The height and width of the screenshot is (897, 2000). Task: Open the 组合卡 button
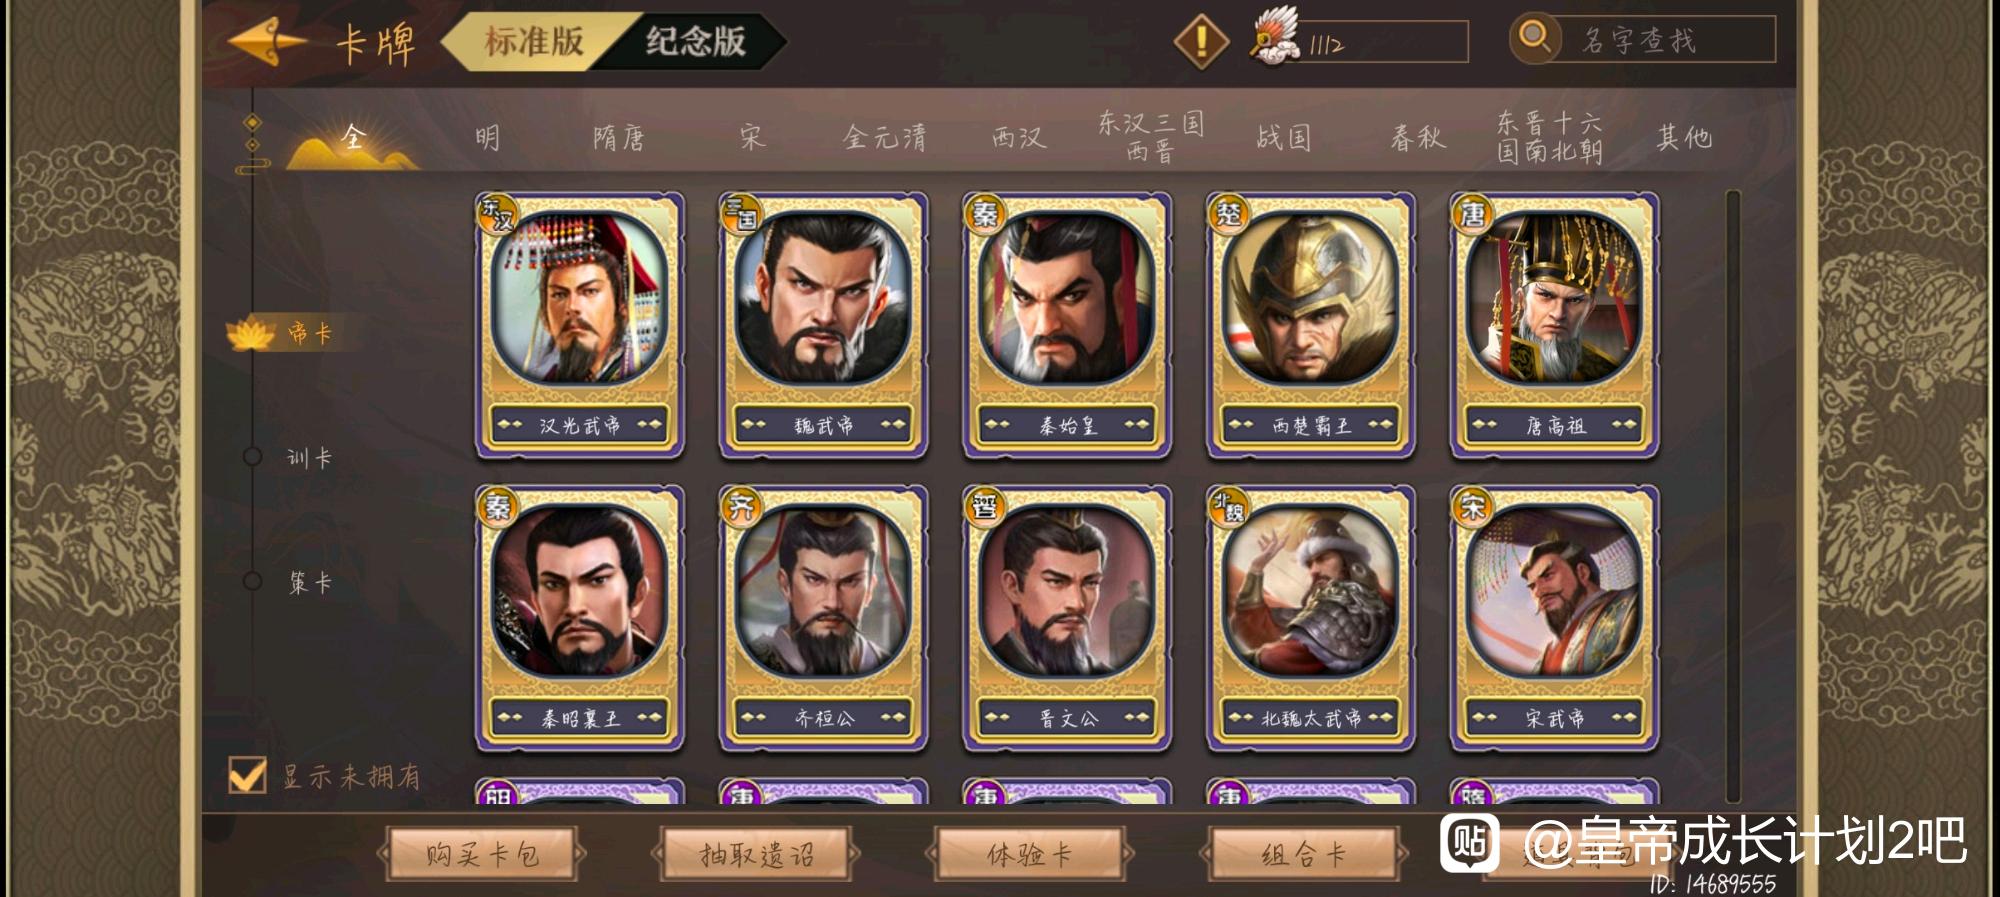click(x=1304, y=854)
